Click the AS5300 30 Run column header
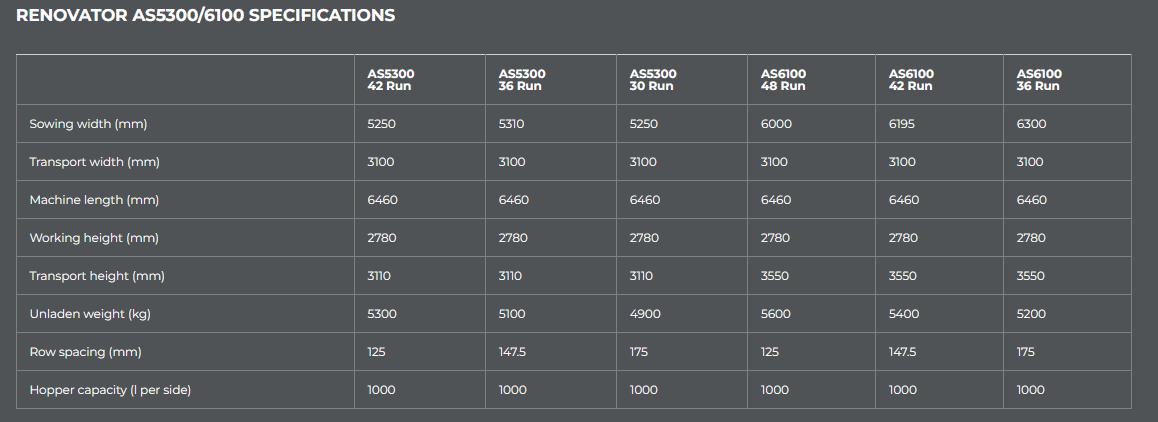1158x422 pixels. pyautogui.click(x=653, y=80)
